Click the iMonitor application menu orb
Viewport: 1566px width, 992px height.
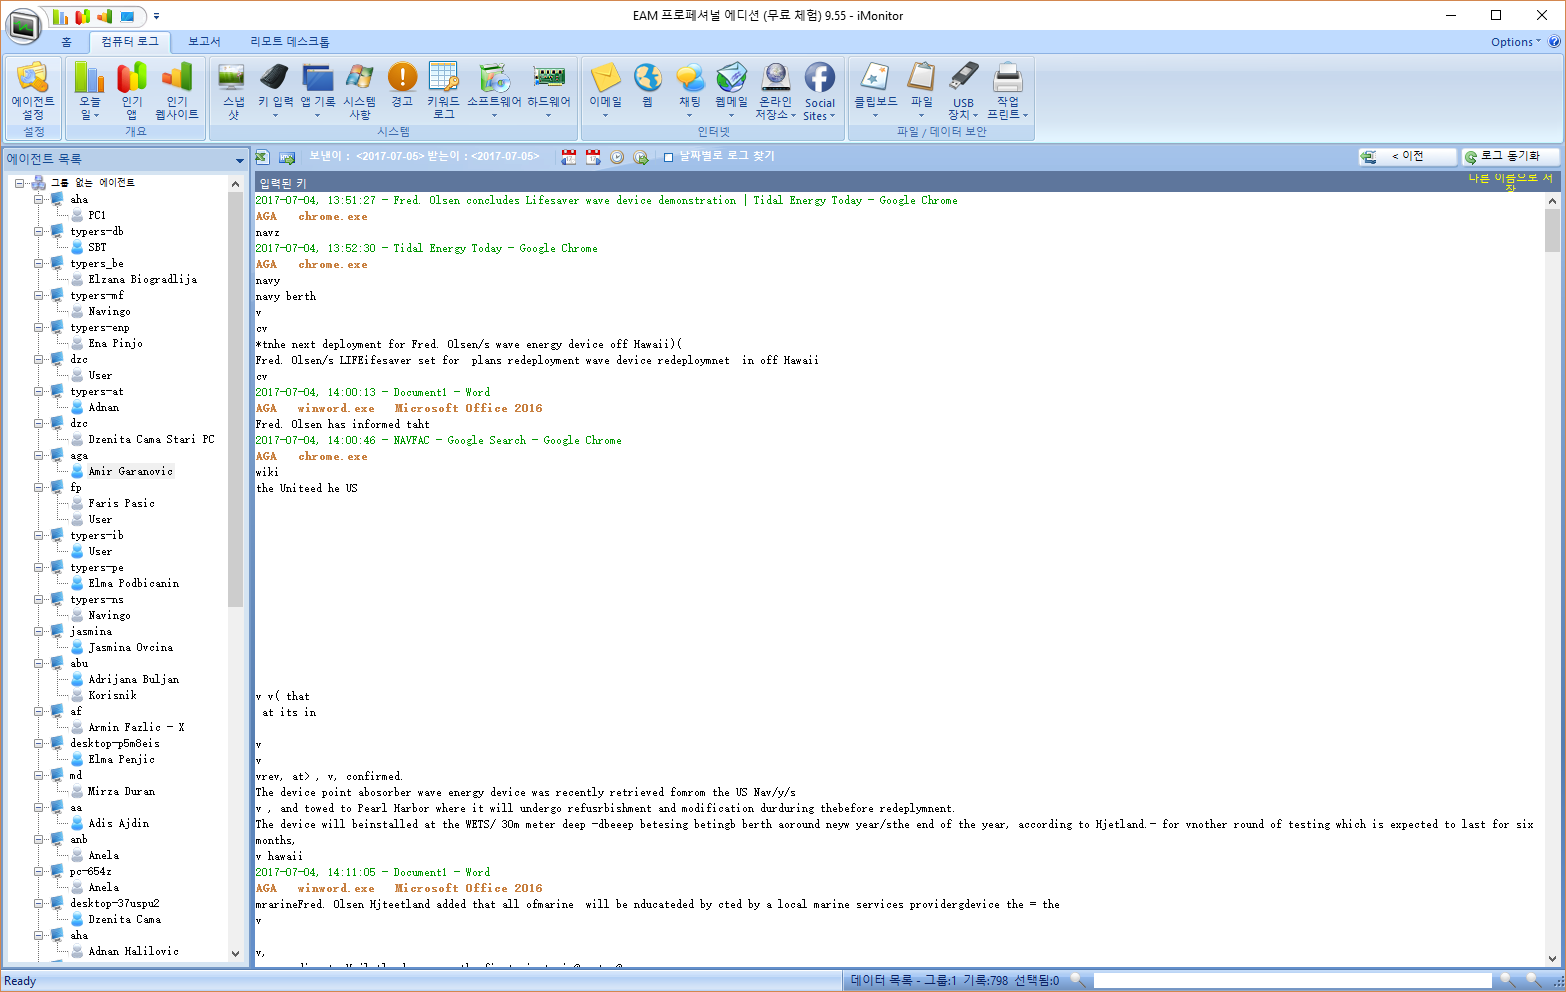pyautogui.click(x=23, y=25)
